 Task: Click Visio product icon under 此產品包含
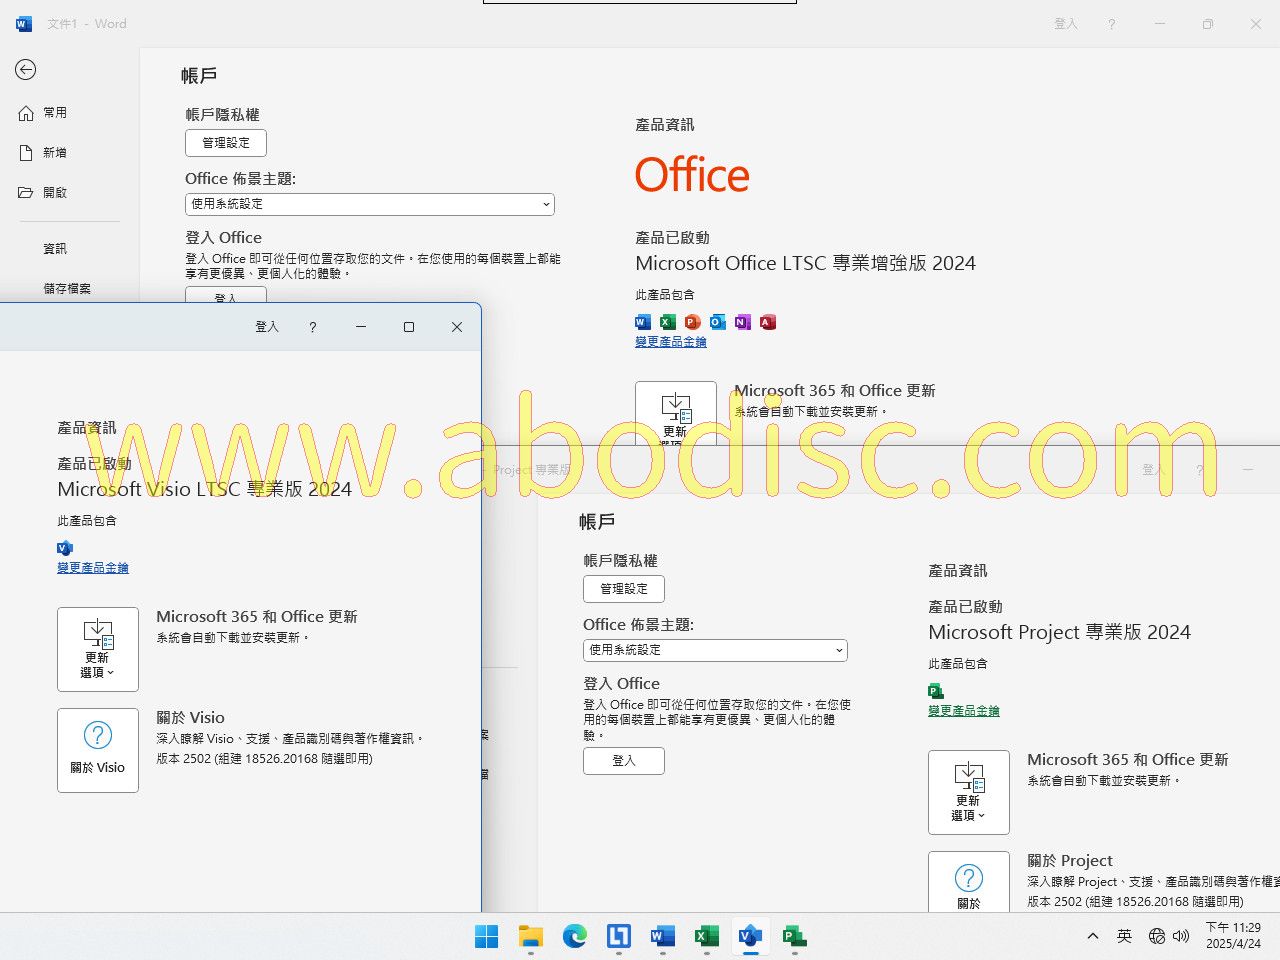(x=65, y=548)
